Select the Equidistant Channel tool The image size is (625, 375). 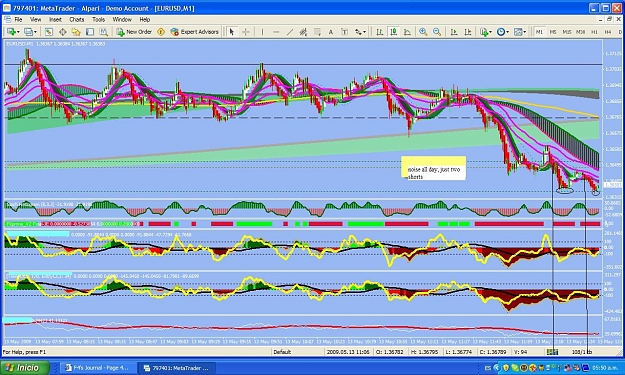click(303, 32)
